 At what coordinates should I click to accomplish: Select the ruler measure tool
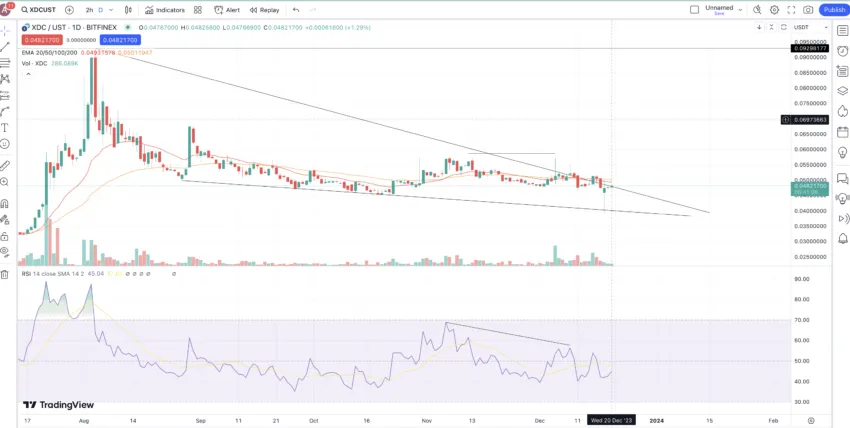tap(5, 165)
